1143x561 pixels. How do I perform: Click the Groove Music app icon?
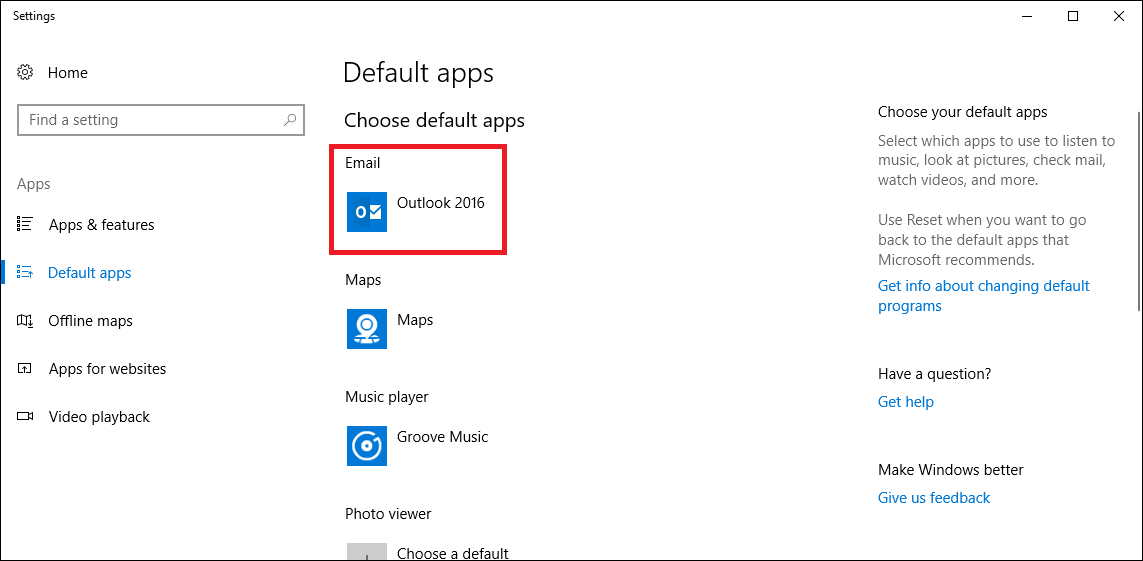[367, 446]
